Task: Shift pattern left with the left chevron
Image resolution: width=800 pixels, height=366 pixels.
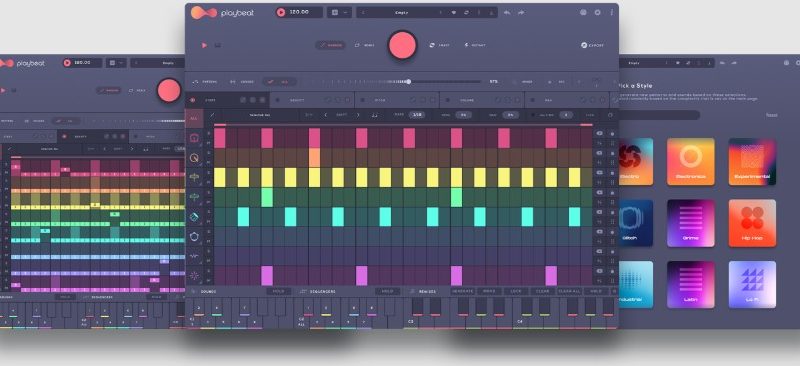Action: click(x=326, y=115)
